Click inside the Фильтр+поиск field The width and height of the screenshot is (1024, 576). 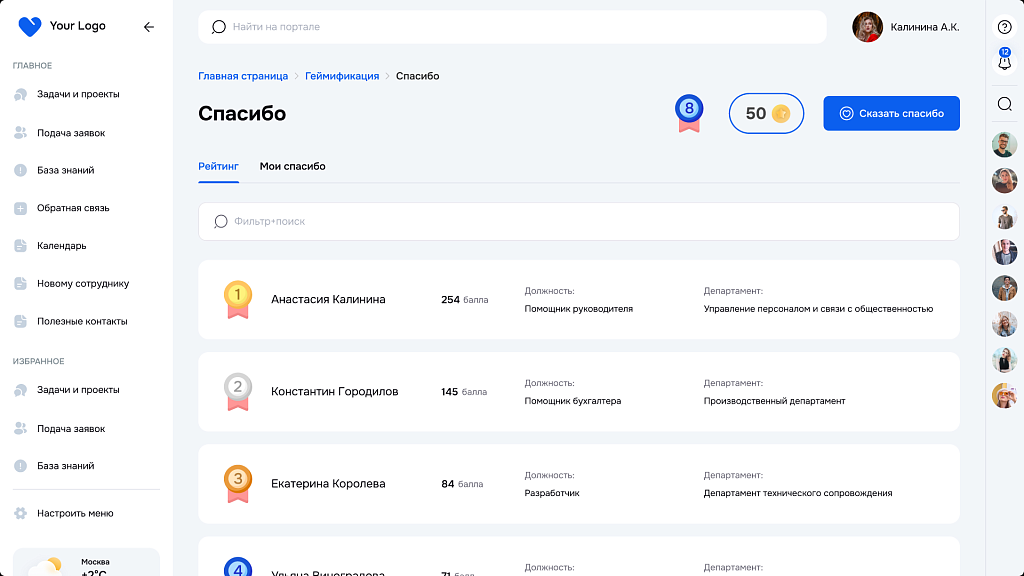coord(400,221)
